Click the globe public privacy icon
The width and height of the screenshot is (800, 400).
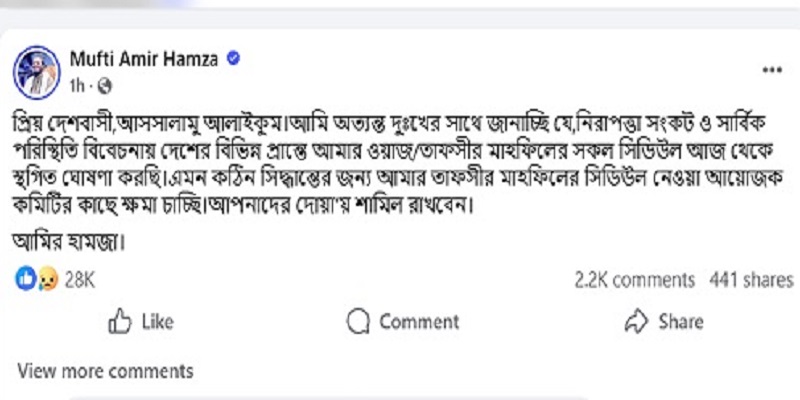[x=107, y=85]
